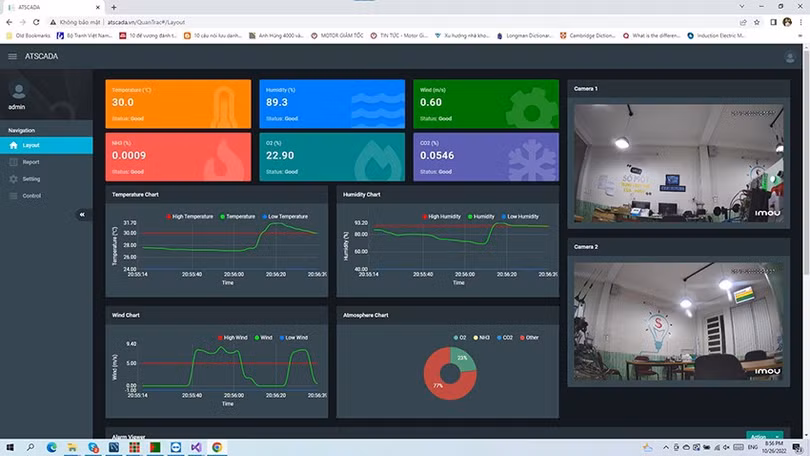Click the Setting gear icon in sidebar
This screenshot has width=810, height=456.
click(x=12, y=179)
